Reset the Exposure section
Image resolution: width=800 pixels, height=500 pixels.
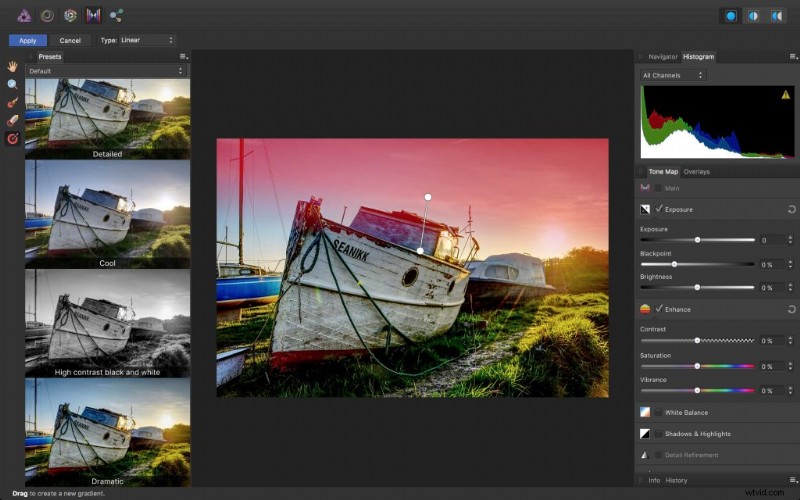791,209
